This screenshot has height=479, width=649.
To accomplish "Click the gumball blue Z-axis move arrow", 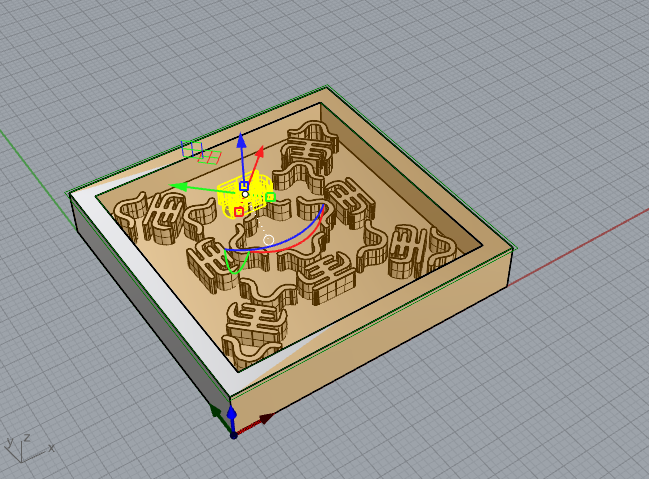I will 241,140.
